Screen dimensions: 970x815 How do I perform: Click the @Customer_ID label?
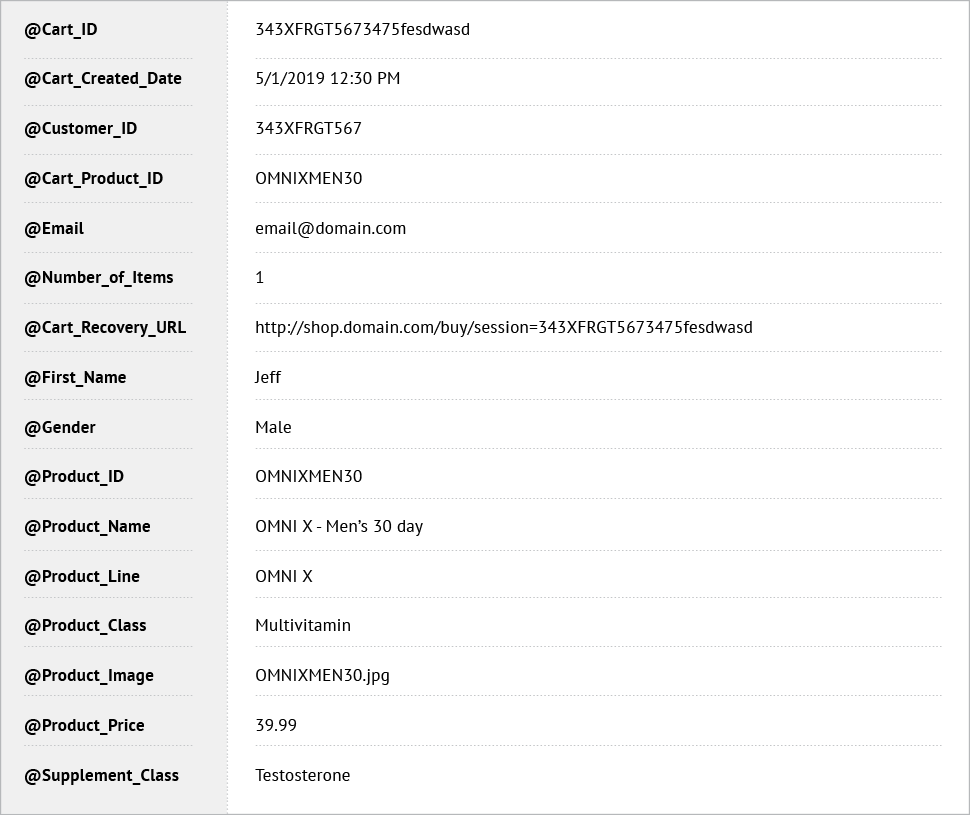[80, 129]
